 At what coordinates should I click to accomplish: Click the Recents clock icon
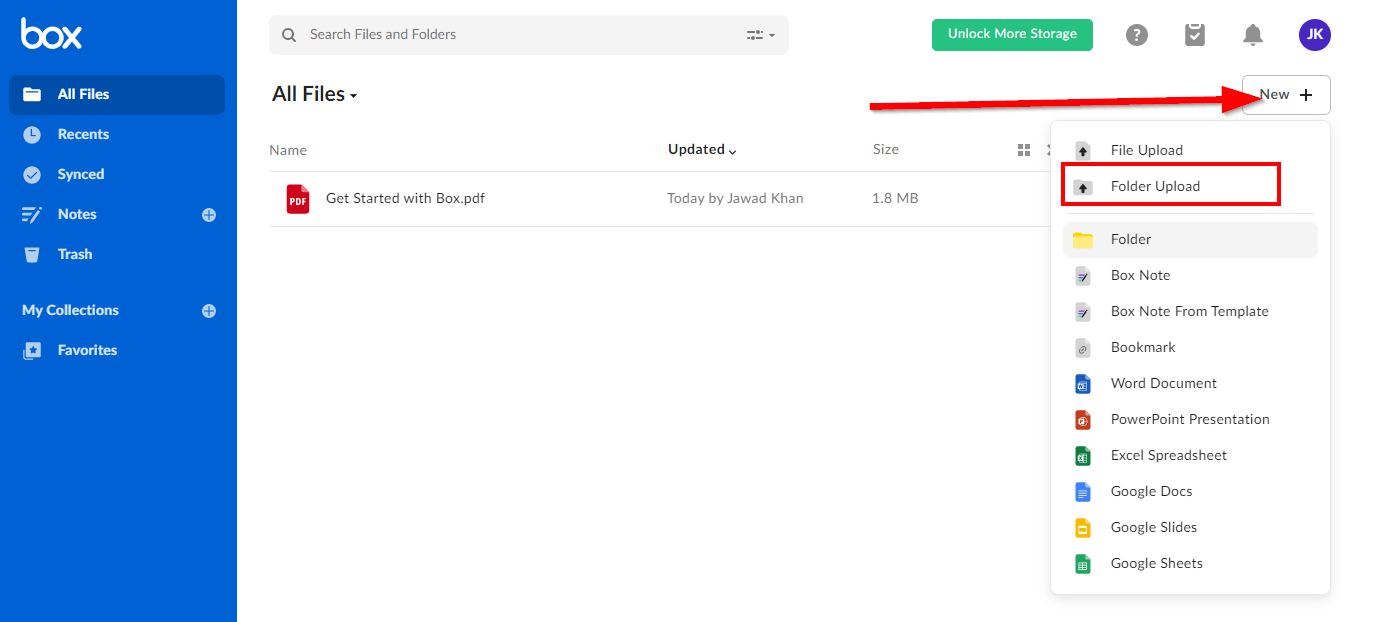click(x=32, y=135)
